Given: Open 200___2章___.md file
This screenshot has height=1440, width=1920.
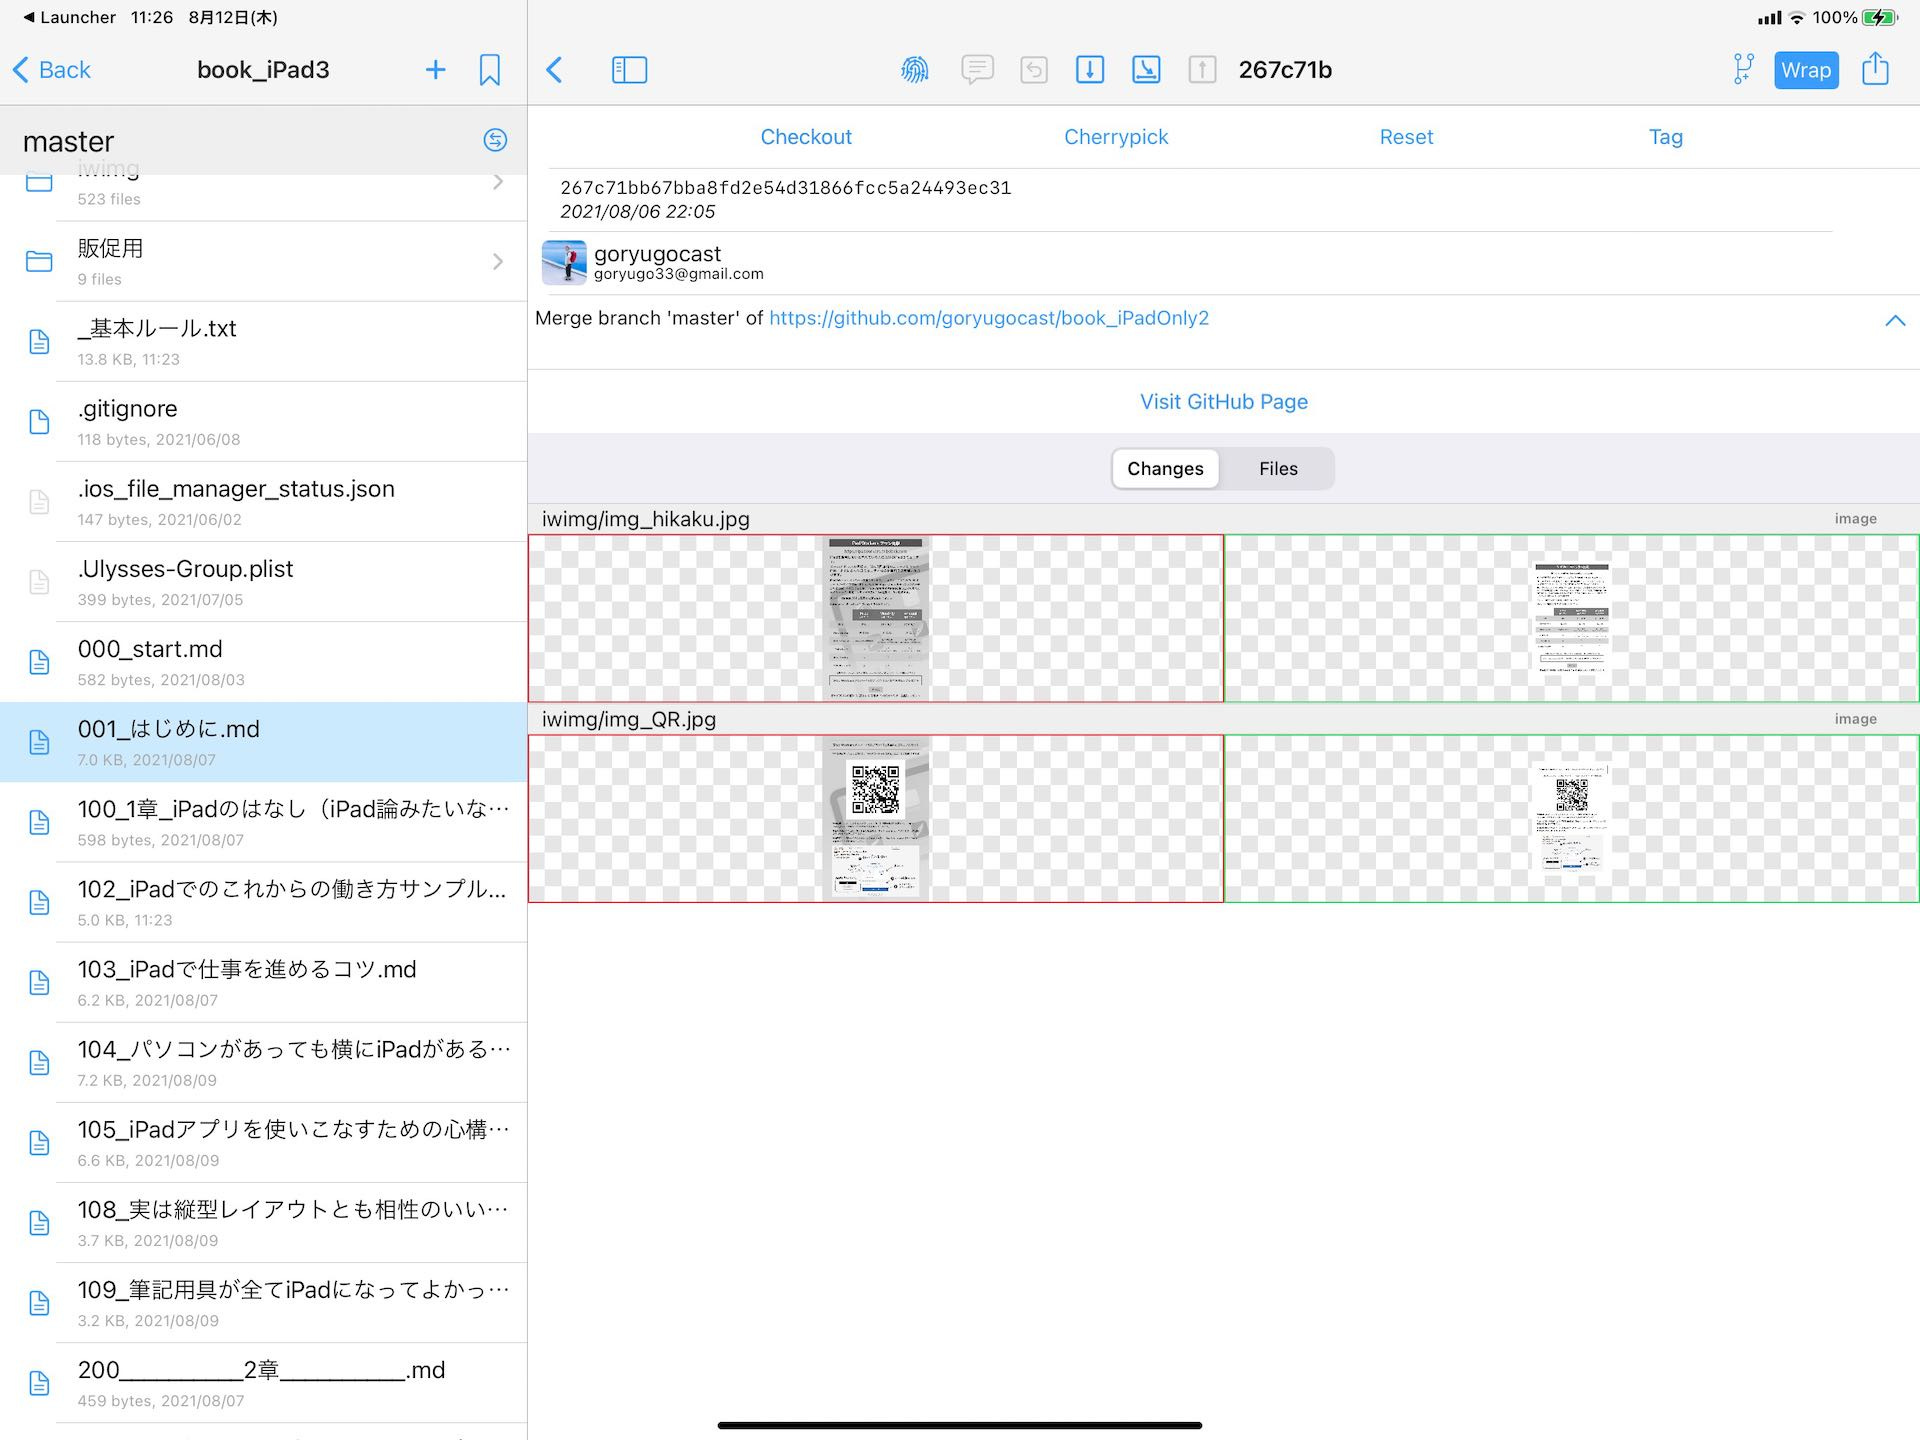Looking at the screenshot, I should (x=264, y=1382).
